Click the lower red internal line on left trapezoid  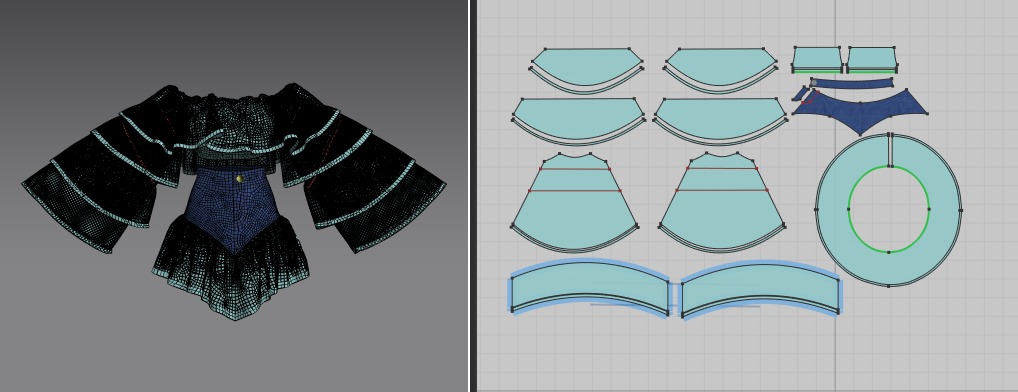click(x=575, y=191)
